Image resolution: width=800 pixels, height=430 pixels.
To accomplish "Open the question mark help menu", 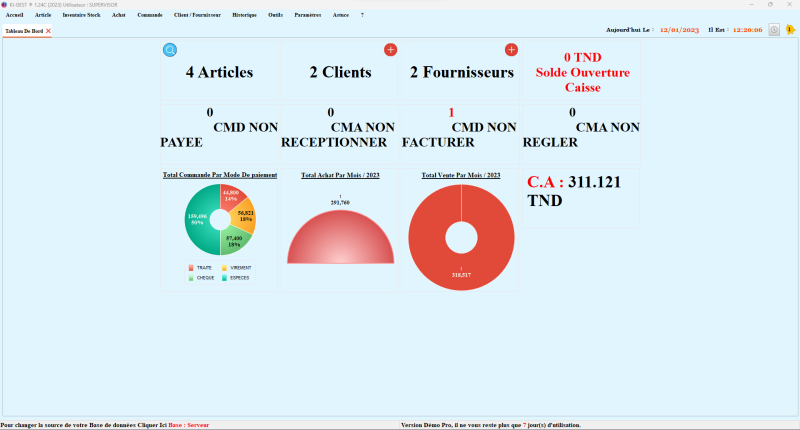I will click(x=362, y=15).
